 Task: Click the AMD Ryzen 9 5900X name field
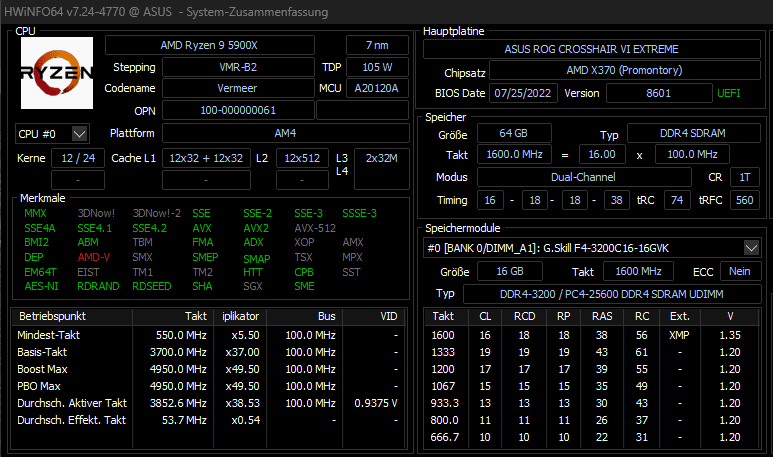[210, 45]
